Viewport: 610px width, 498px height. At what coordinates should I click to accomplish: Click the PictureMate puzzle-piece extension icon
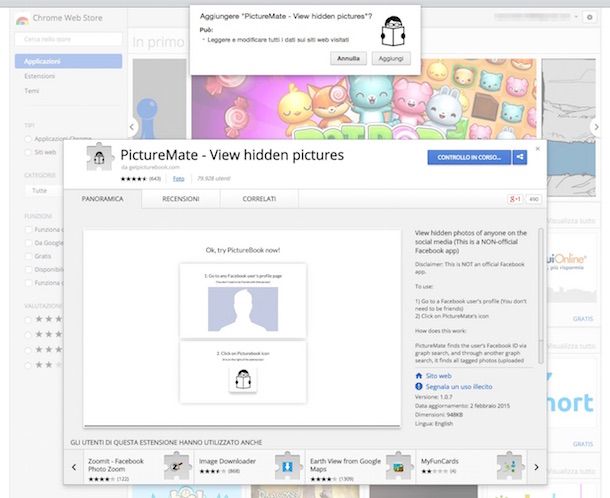[x=99, y=157]
